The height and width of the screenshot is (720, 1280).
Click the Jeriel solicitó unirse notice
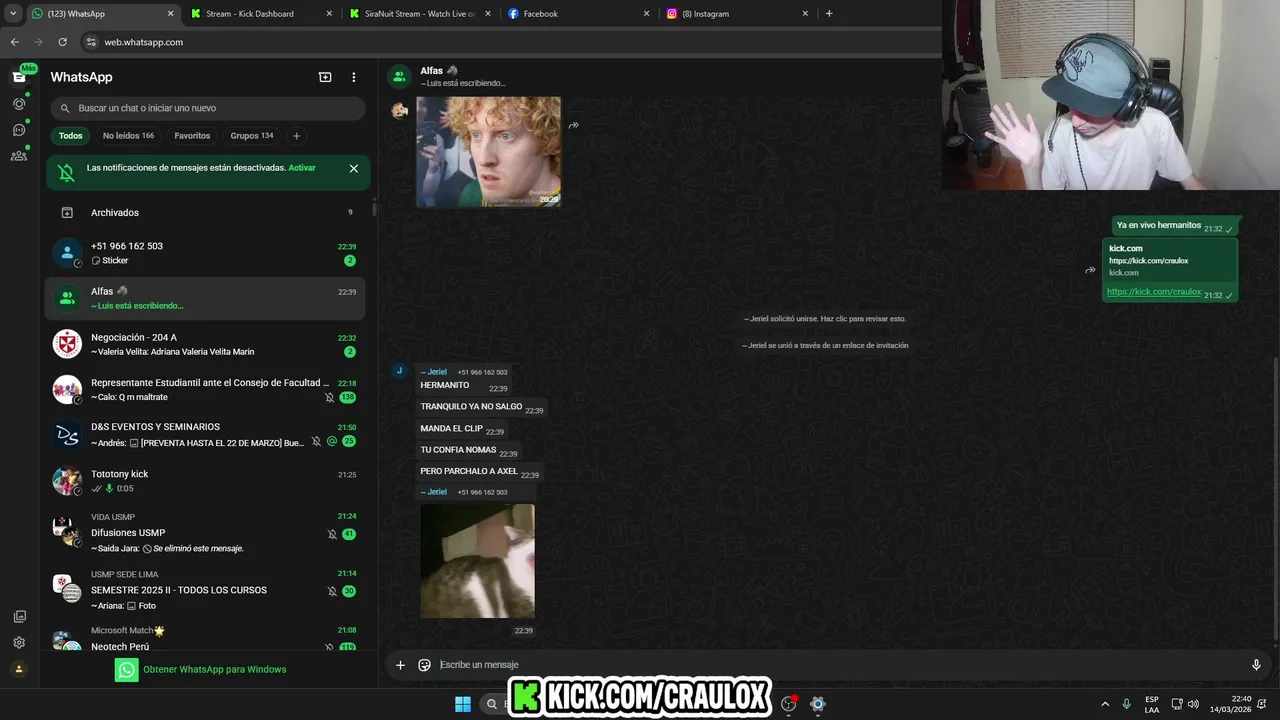click(825, 319)
